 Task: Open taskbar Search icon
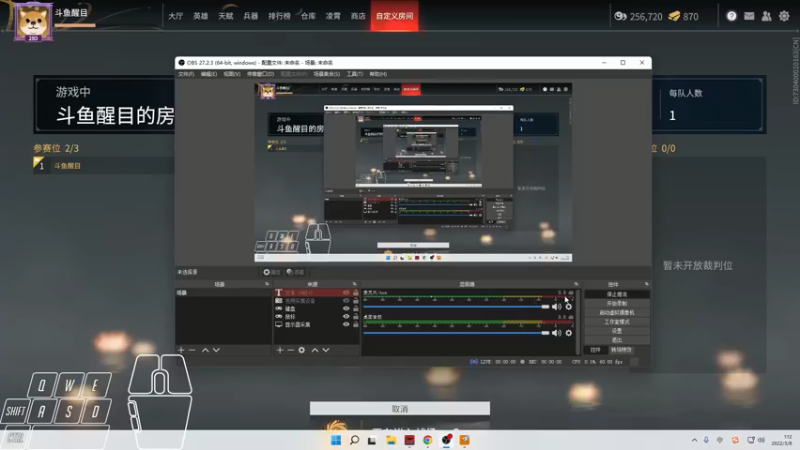[x=354, y=440]
